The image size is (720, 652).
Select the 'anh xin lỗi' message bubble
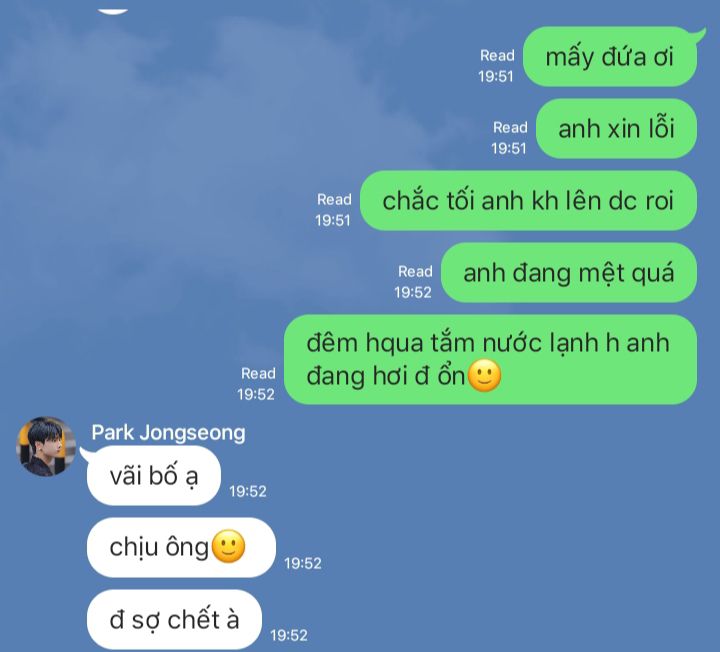click(616, 129)
